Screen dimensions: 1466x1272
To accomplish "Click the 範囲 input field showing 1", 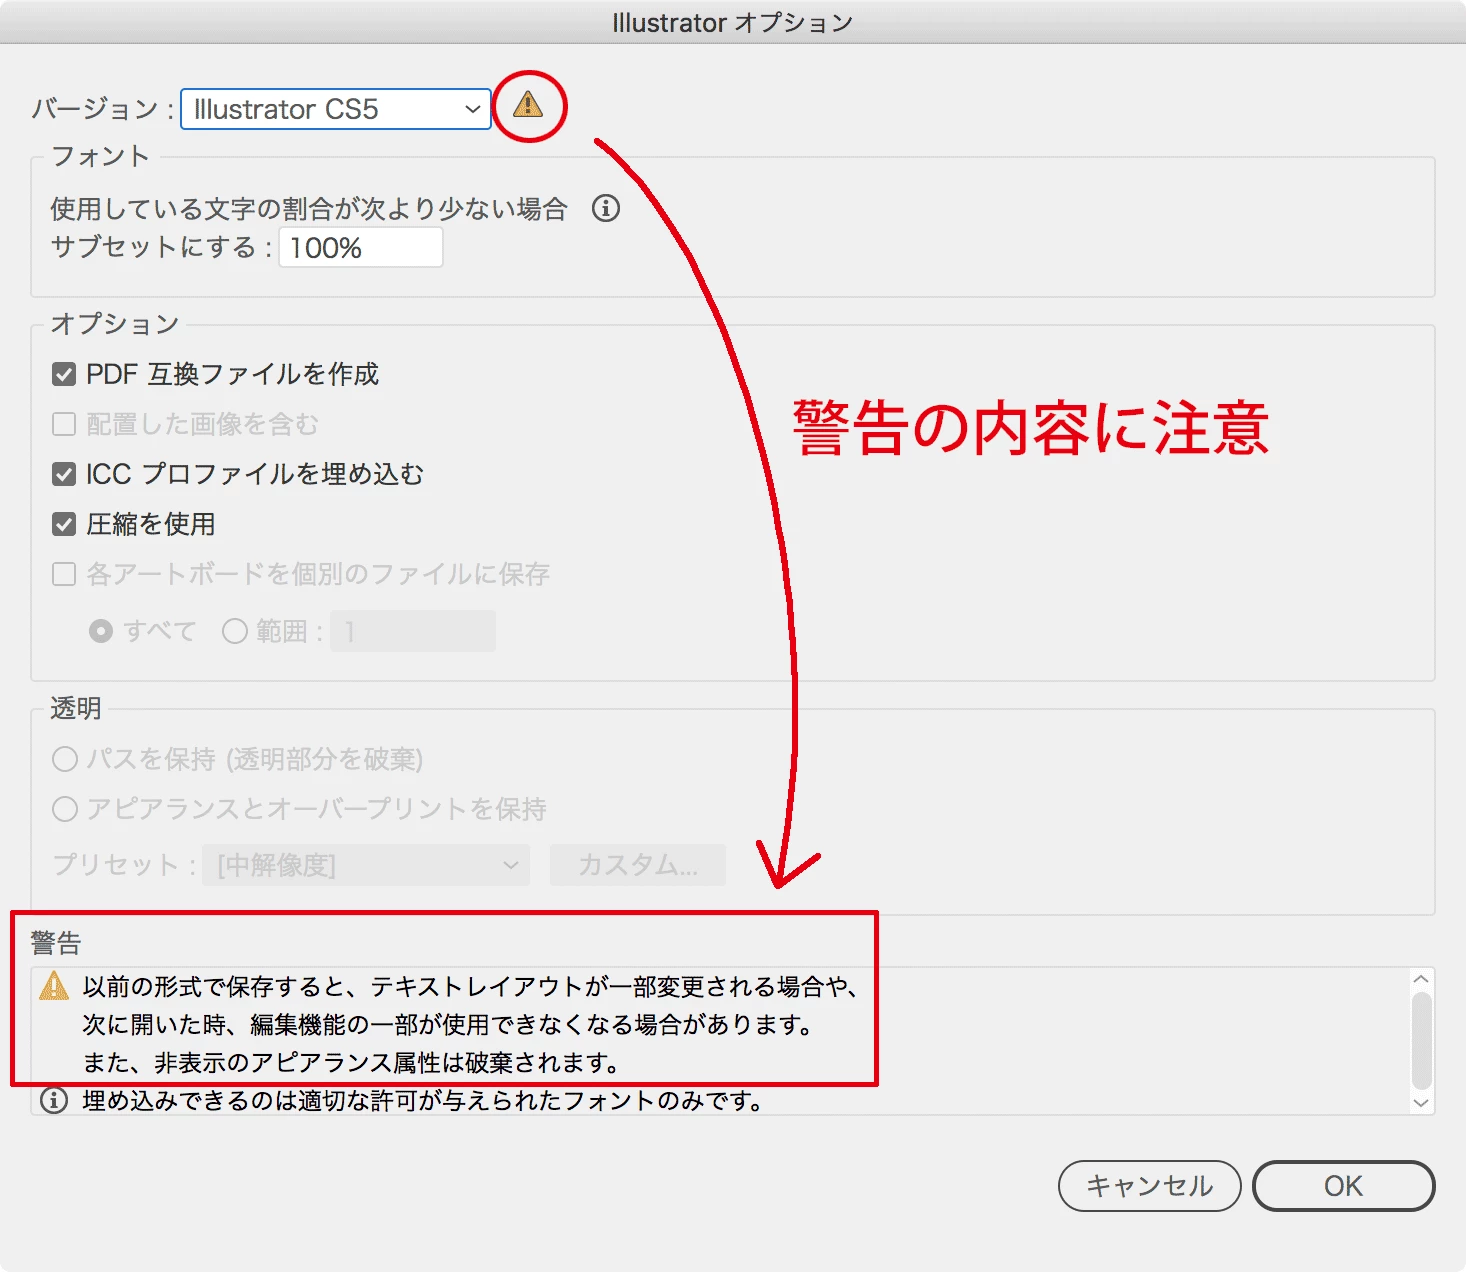I will [413, 631].
